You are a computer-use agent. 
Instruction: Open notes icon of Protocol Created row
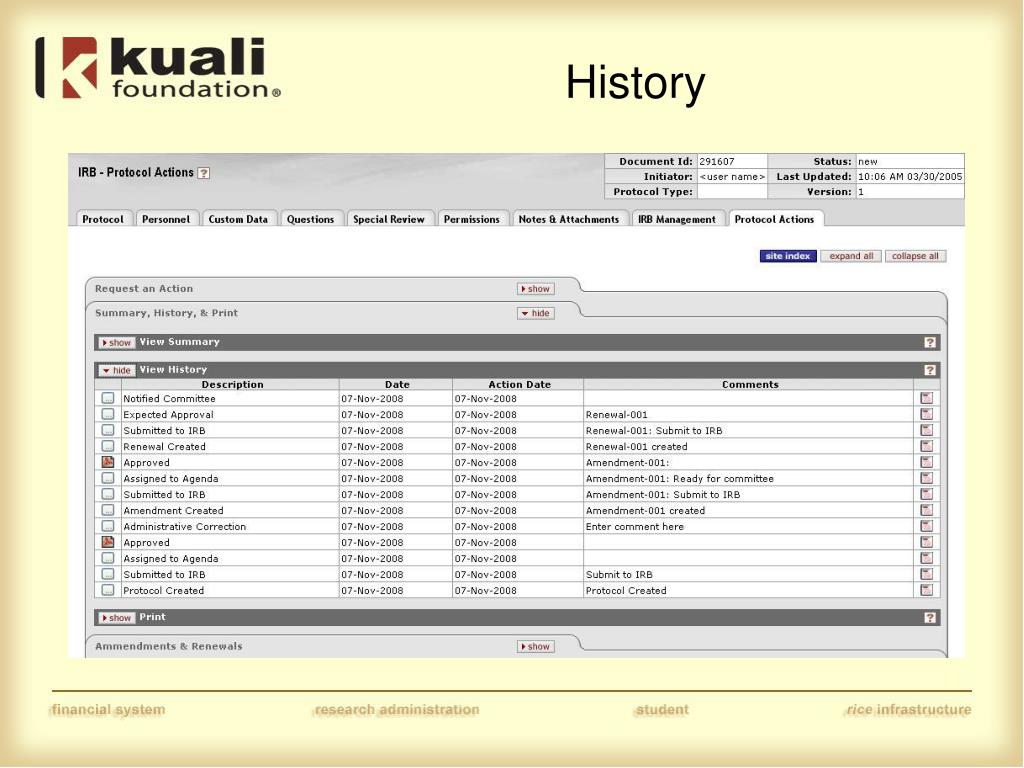coord(926,590)
